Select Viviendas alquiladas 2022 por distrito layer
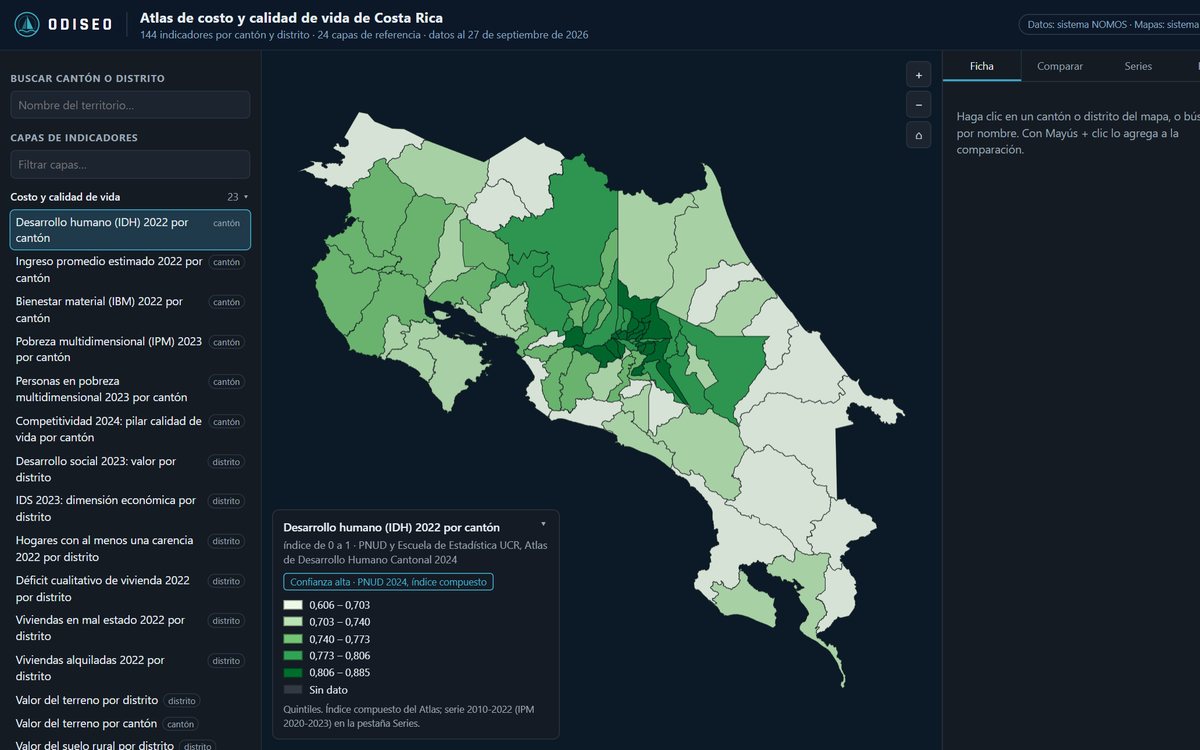The height and width of the screenshot is (750, 1200). (x=130, y=668)
